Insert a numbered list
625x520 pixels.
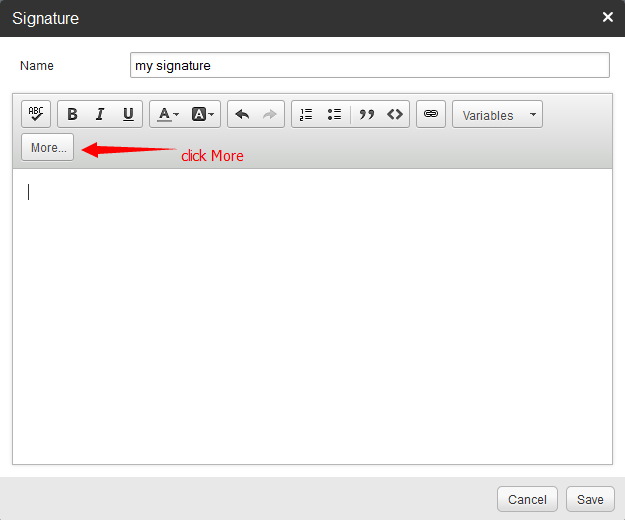(306, 114)
